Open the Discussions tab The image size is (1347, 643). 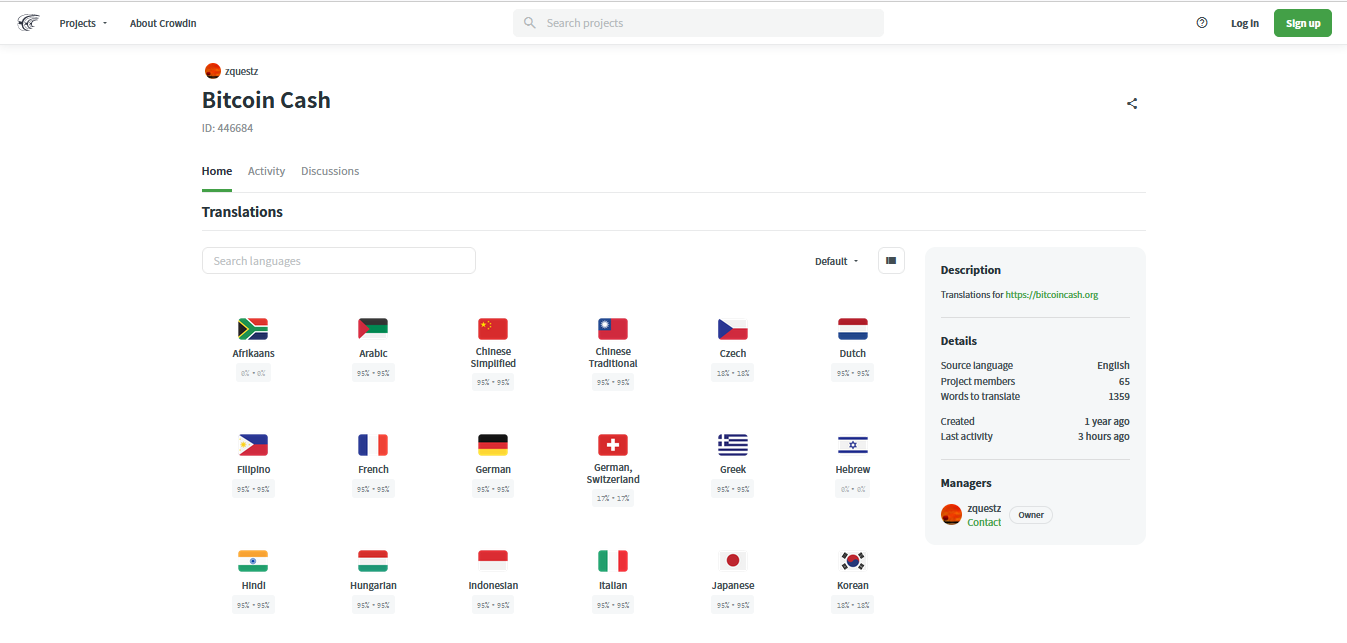pyautogui.click(x=330, y=171)
